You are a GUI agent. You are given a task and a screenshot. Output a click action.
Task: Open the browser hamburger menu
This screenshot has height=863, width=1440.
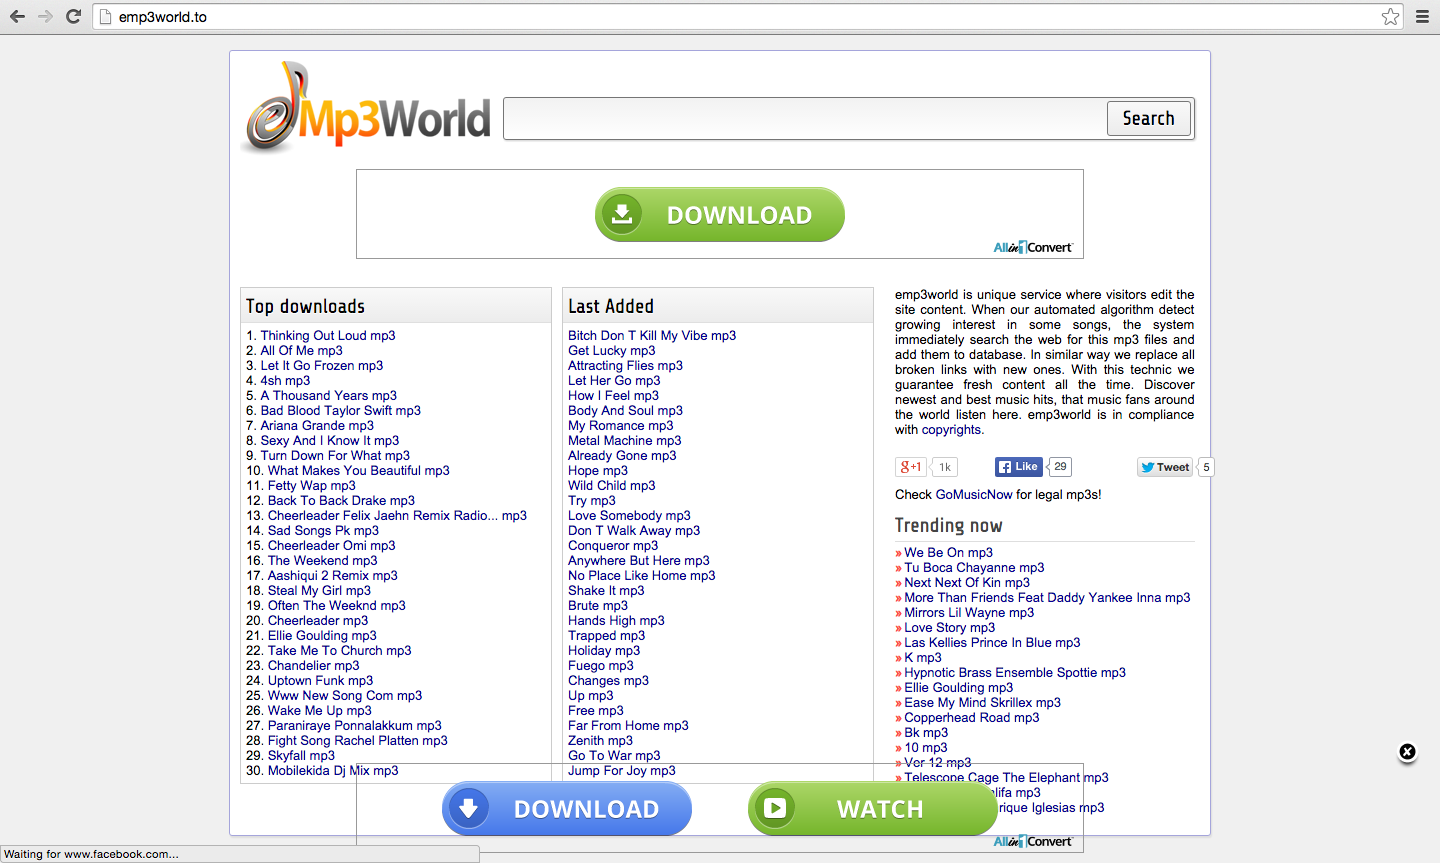(1422, 16)
